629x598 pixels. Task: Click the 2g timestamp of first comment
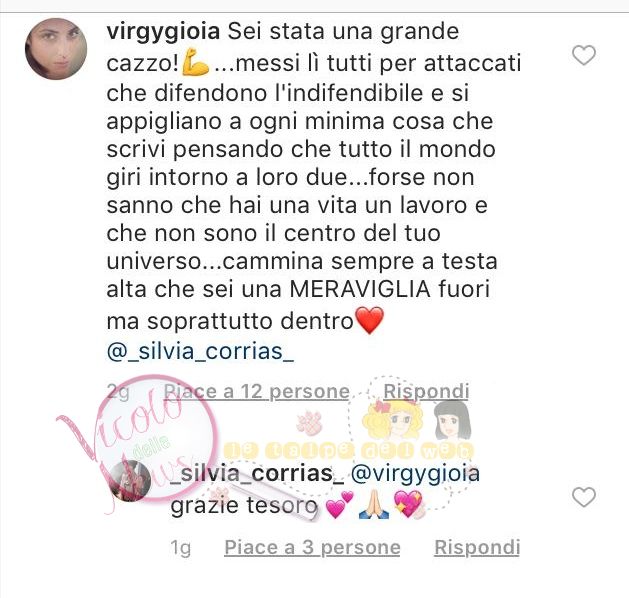point(118,392)
